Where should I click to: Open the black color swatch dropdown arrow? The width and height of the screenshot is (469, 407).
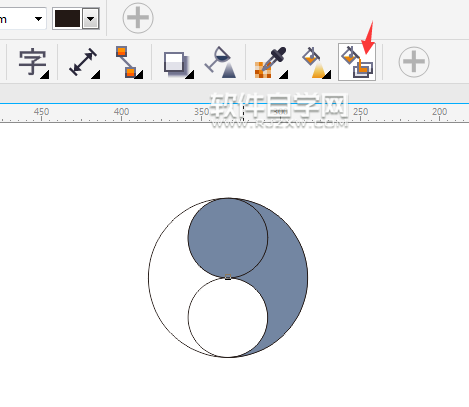click(x=91, y=19)
